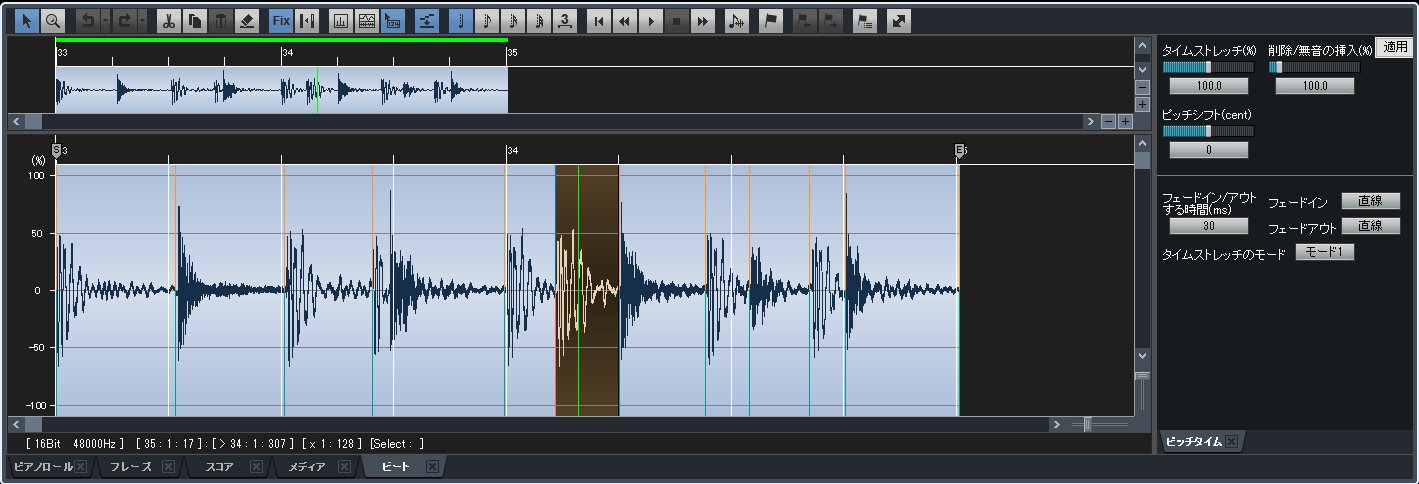
Task: Toggle the Fix button
Action: tap(281, 20)
